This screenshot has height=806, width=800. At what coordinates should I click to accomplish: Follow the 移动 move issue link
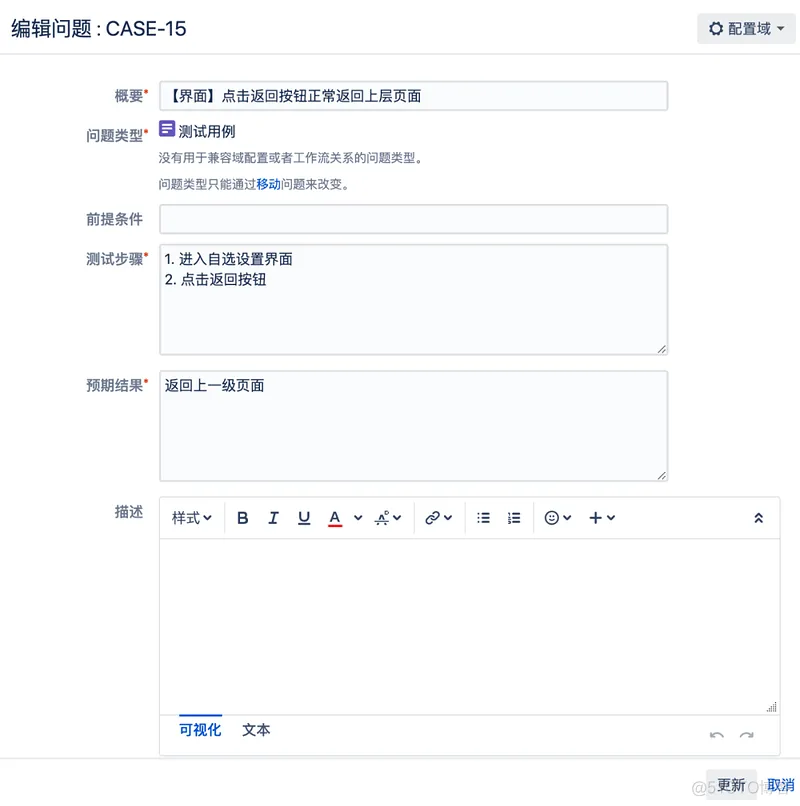click(268, 184)
